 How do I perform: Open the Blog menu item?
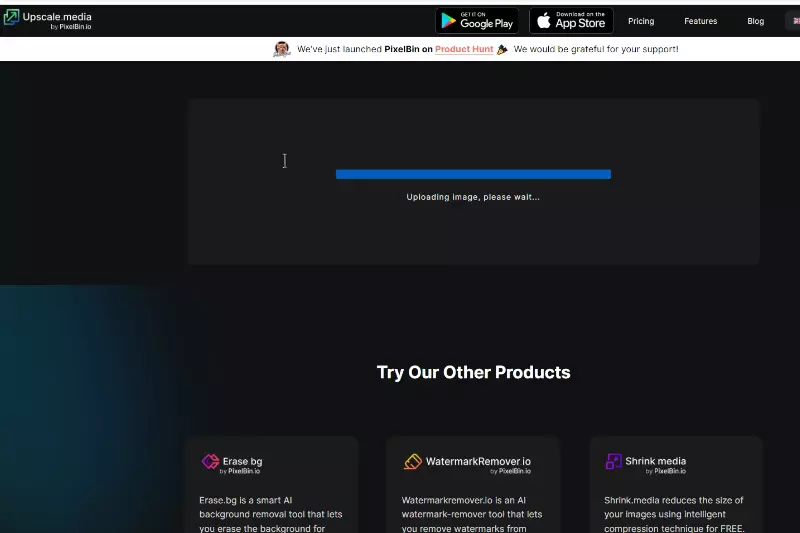[x=755, y=21]
